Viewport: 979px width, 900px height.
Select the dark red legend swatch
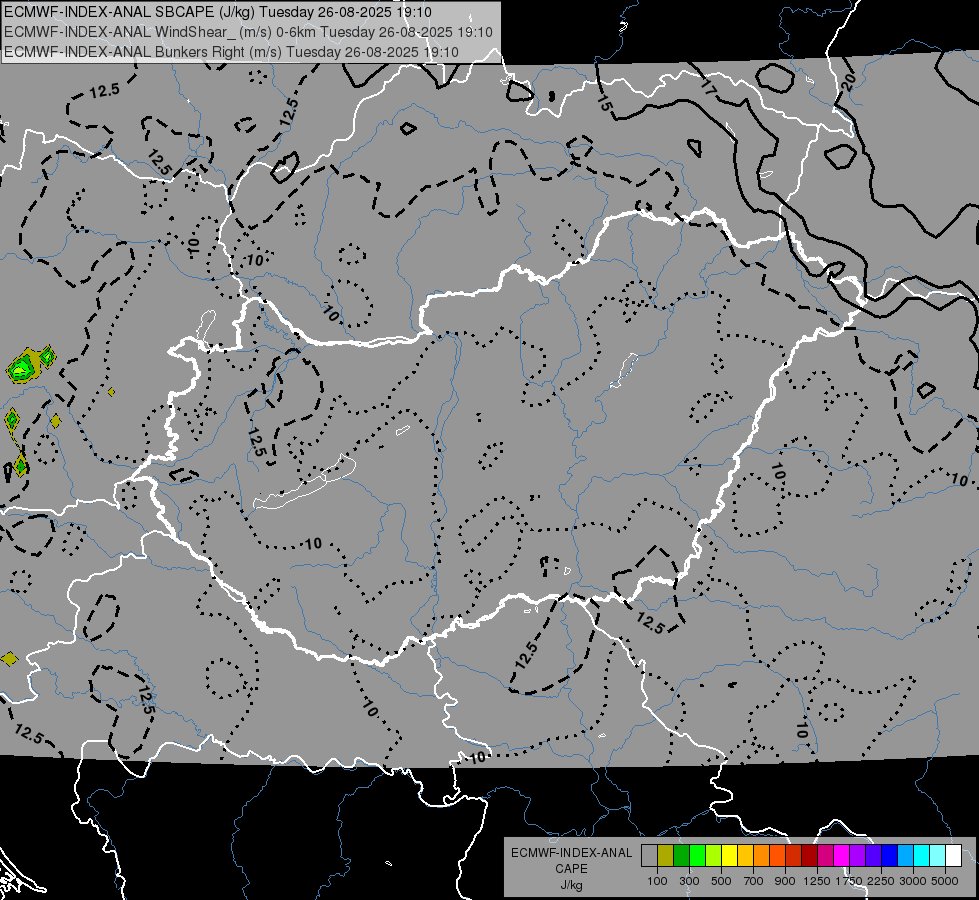point(810,855)
